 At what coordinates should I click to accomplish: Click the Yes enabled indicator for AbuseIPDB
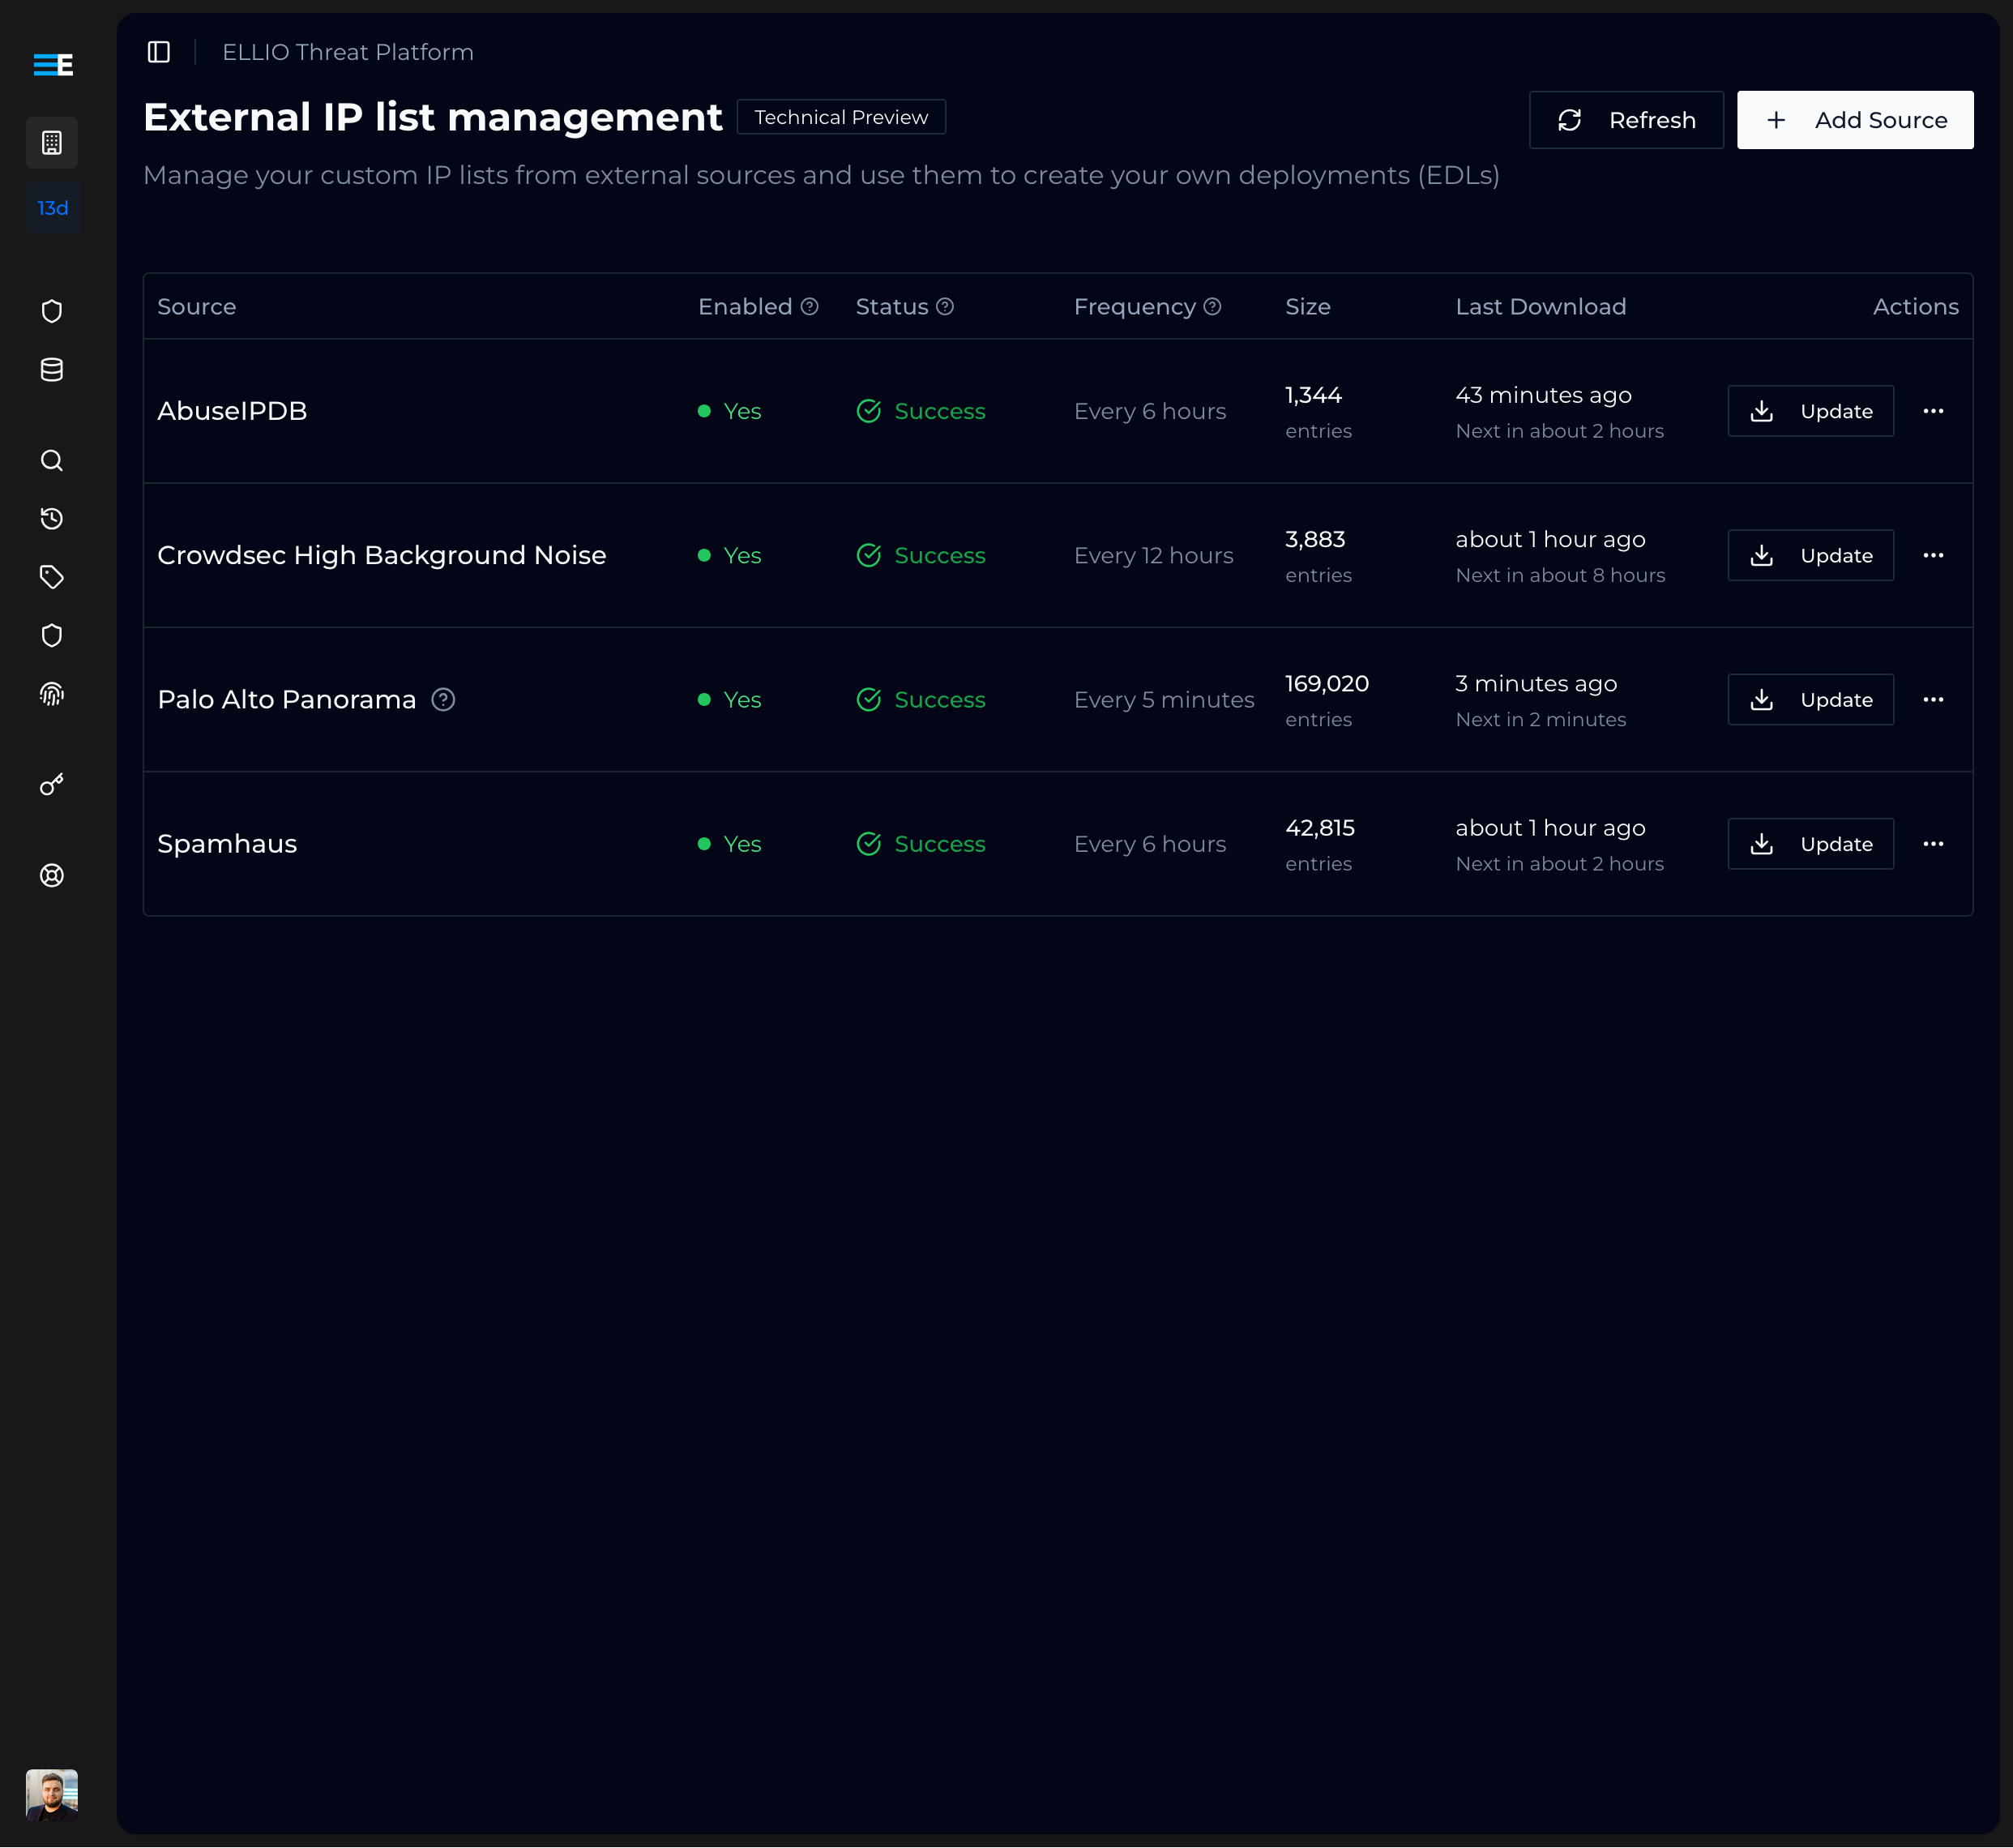730,411
